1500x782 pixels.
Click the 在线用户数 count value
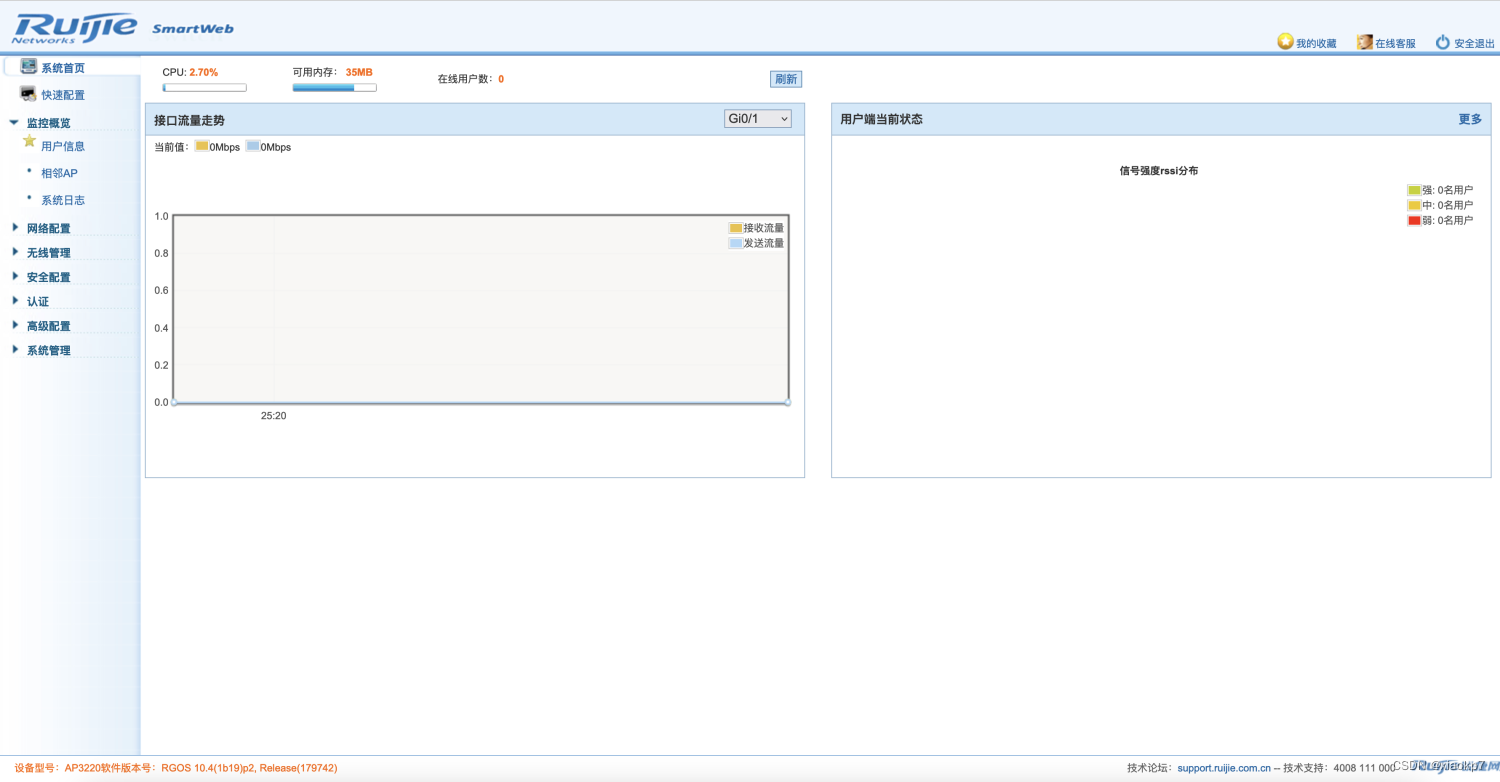[501, 79]
